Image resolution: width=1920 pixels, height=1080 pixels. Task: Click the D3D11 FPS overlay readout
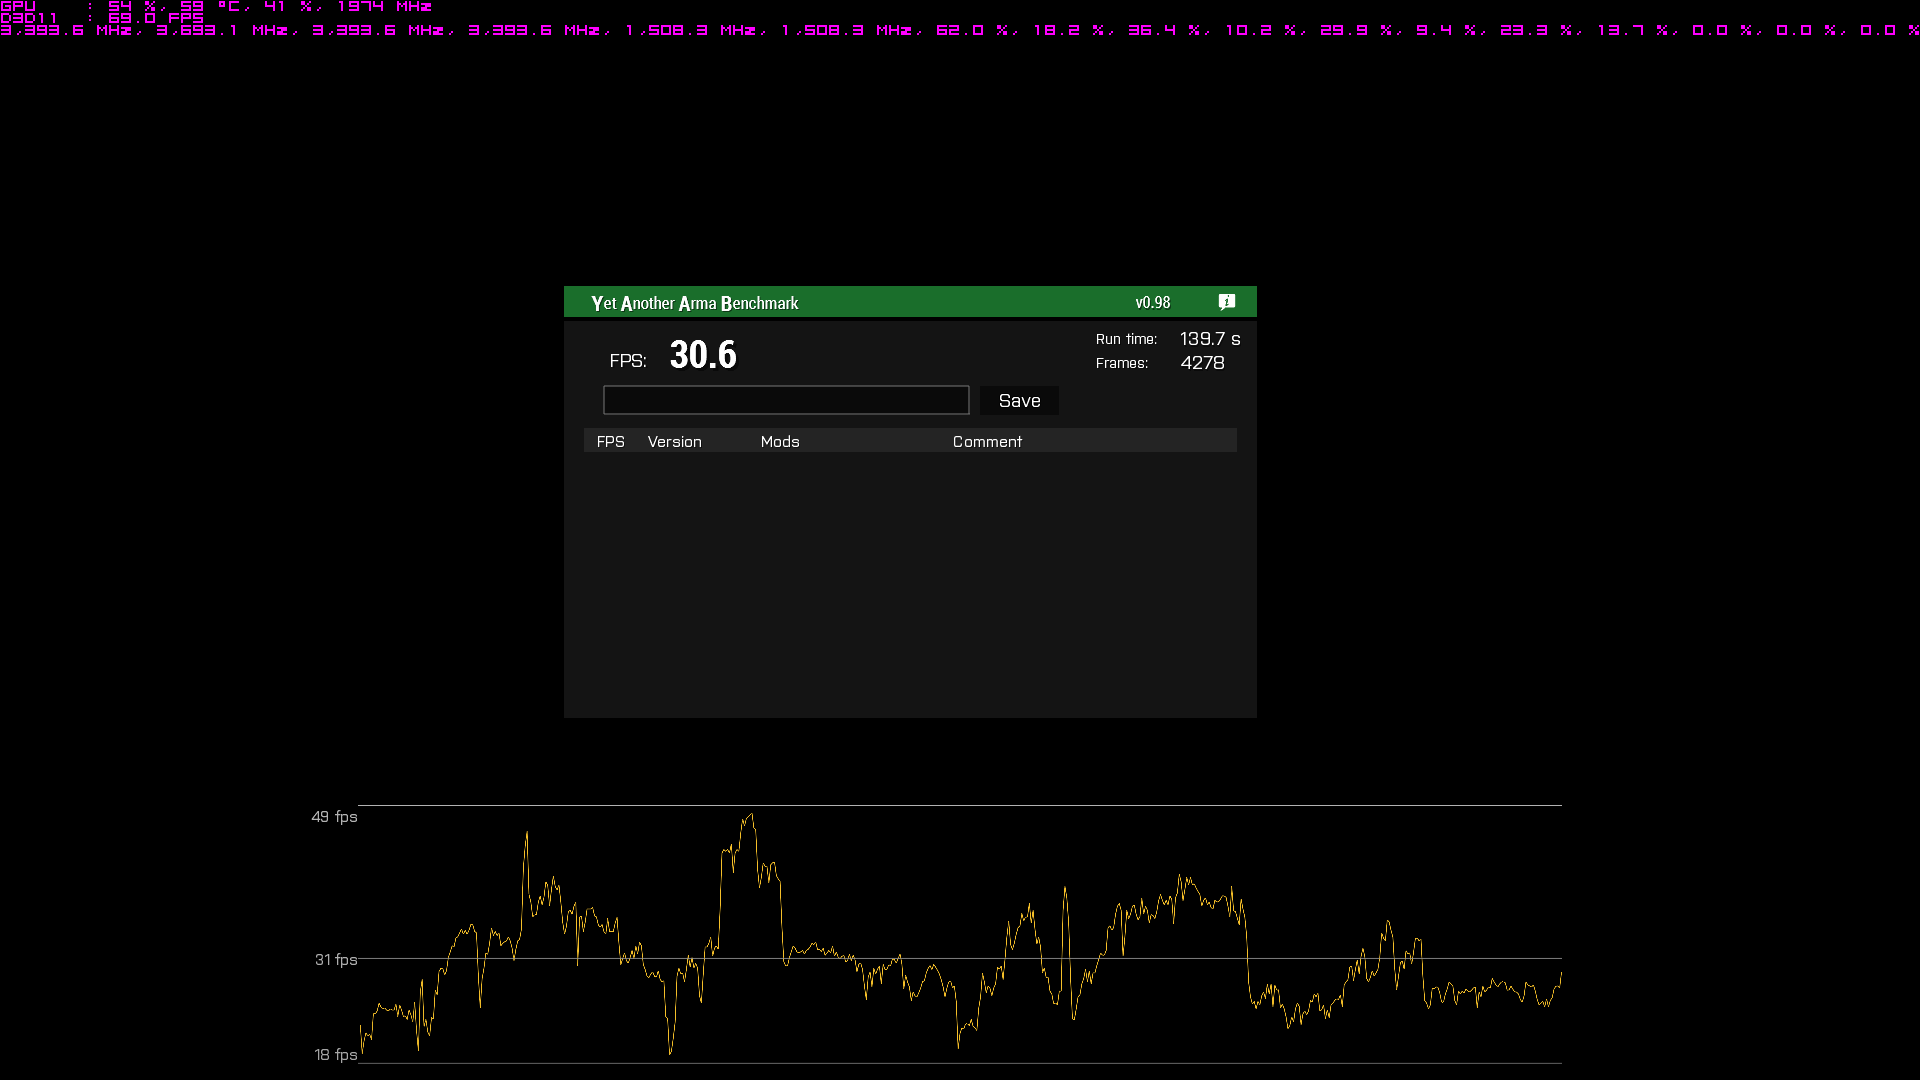point(102,18)
